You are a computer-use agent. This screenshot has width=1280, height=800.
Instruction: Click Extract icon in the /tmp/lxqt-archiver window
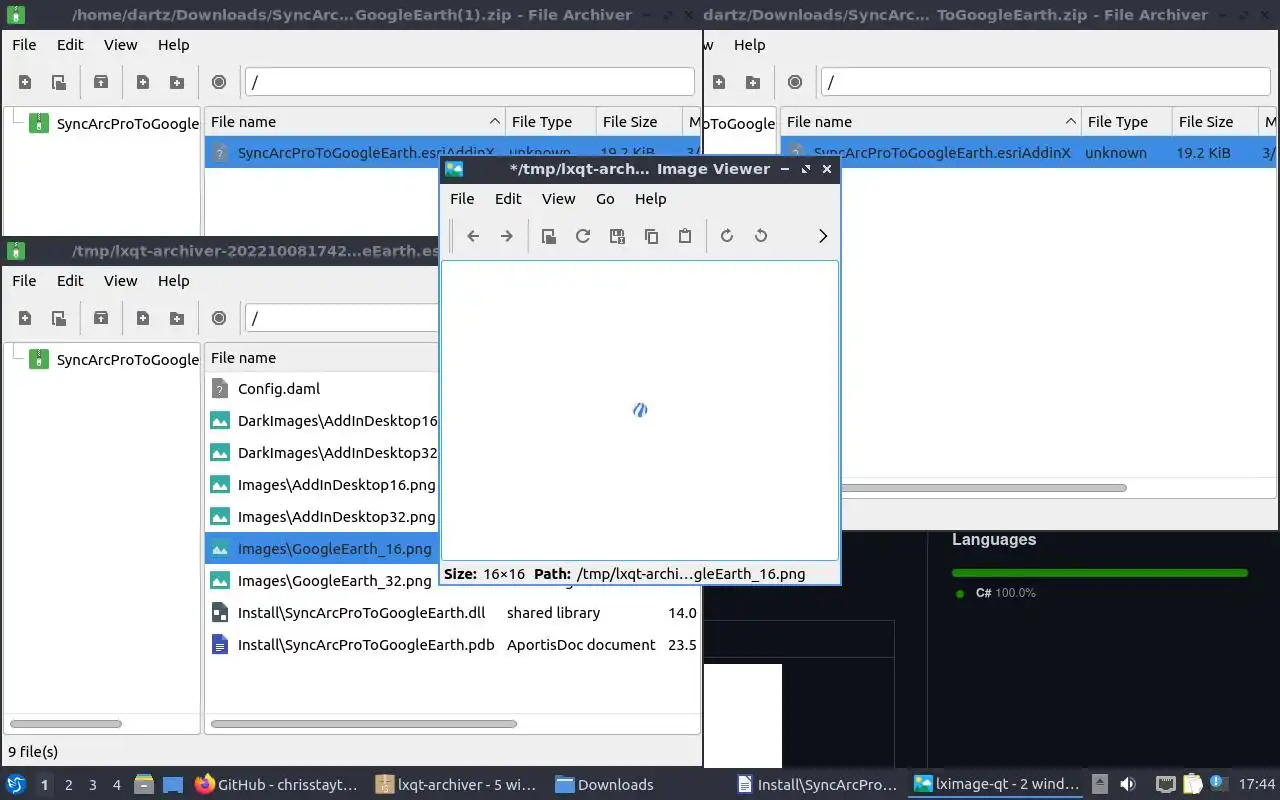101,318
